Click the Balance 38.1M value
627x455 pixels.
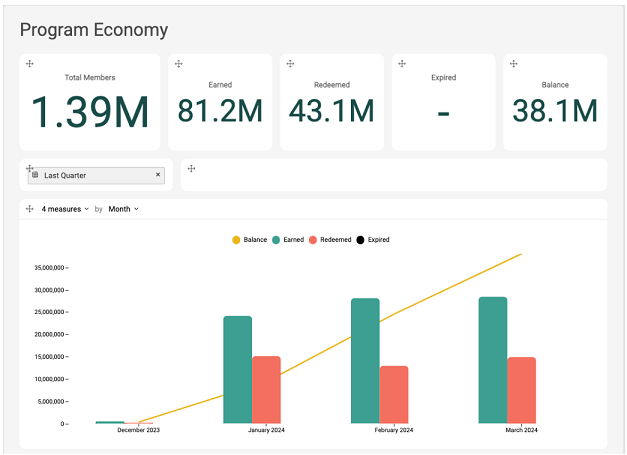pyautogui.click(x=555, y=111)
